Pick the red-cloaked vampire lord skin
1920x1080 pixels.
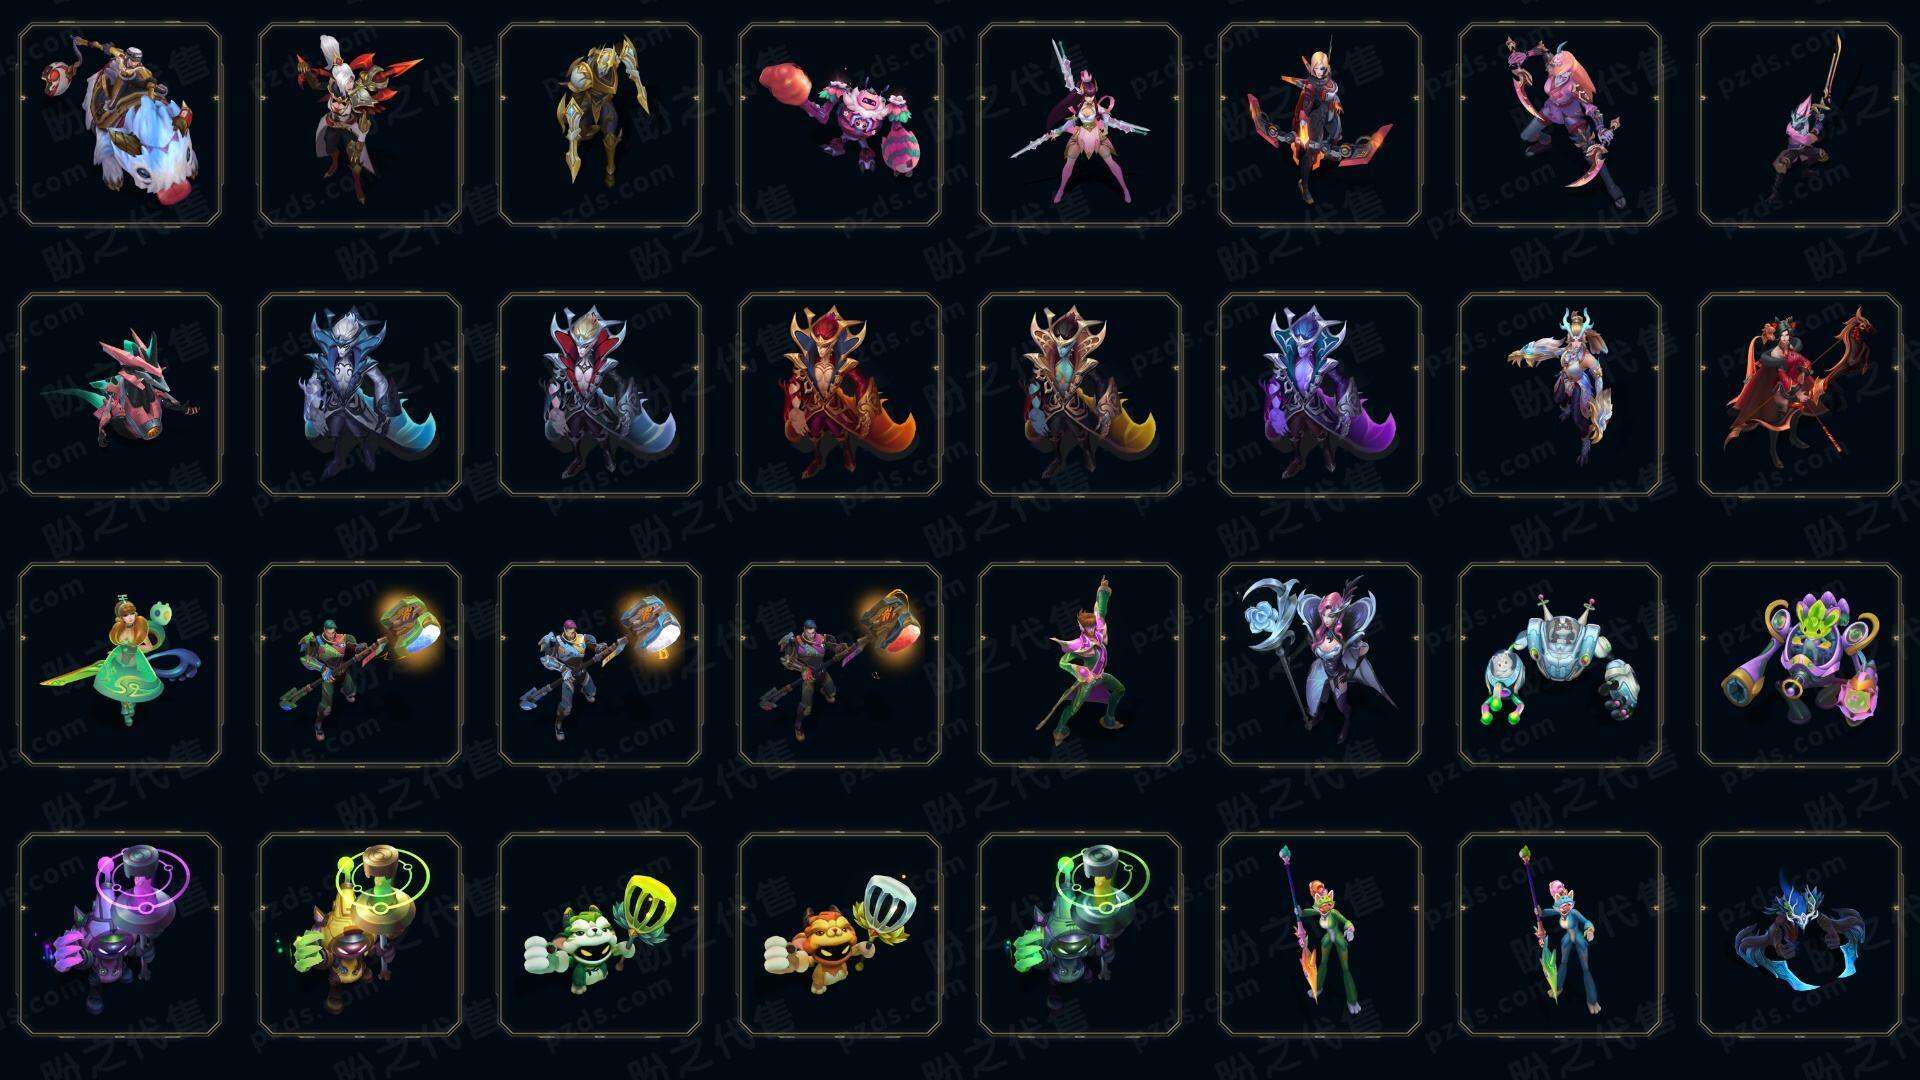point(840,394)
